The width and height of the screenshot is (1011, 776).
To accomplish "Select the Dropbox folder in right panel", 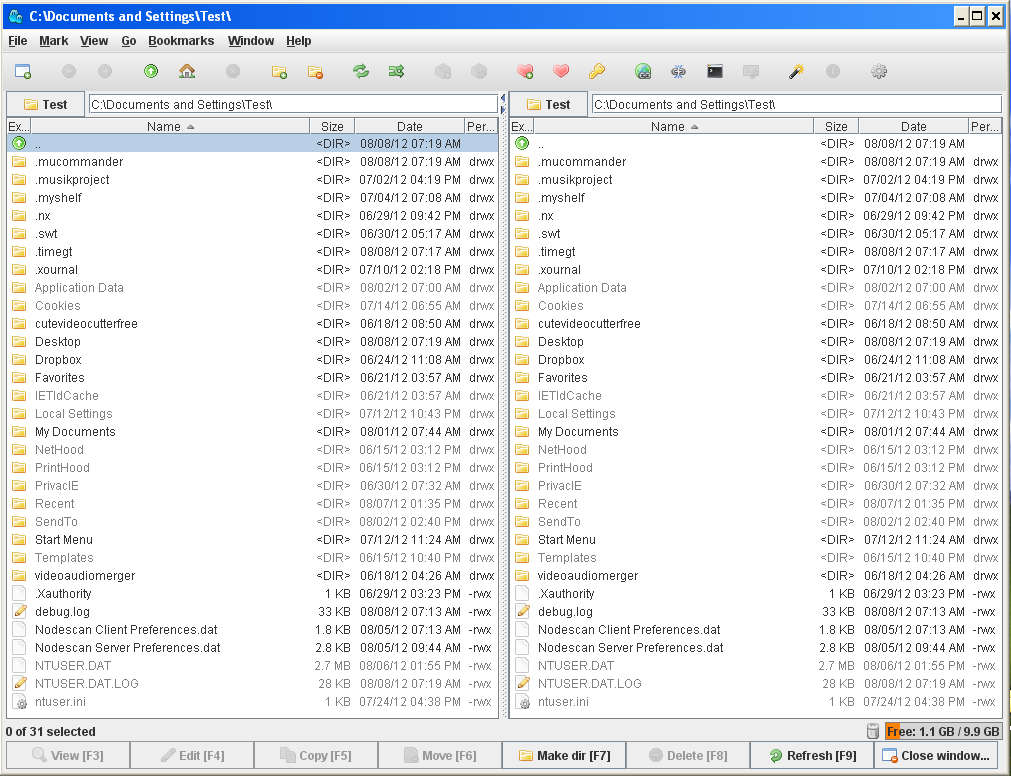I will click(x=561, y=360).
